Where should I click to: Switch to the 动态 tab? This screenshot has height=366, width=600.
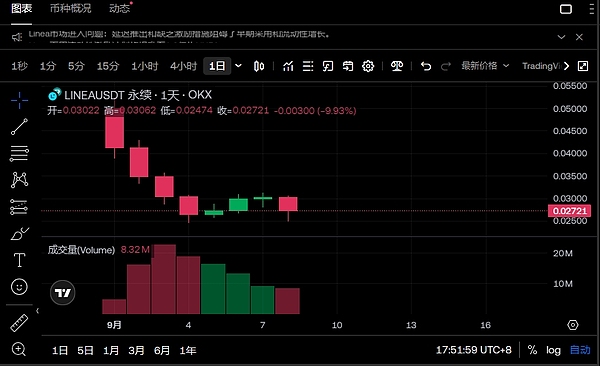(x=120, y=8)
